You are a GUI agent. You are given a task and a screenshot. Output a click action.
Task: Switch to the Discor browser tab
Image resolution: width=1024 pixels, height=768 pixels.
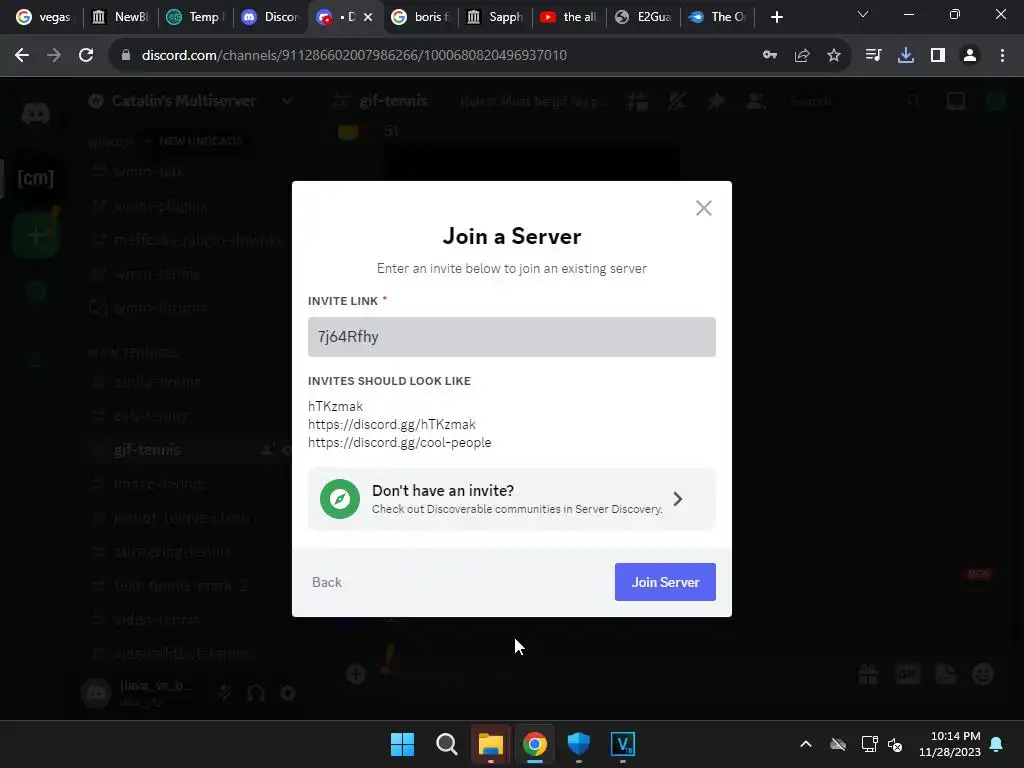pyautogui.click(x=270, y=17)
